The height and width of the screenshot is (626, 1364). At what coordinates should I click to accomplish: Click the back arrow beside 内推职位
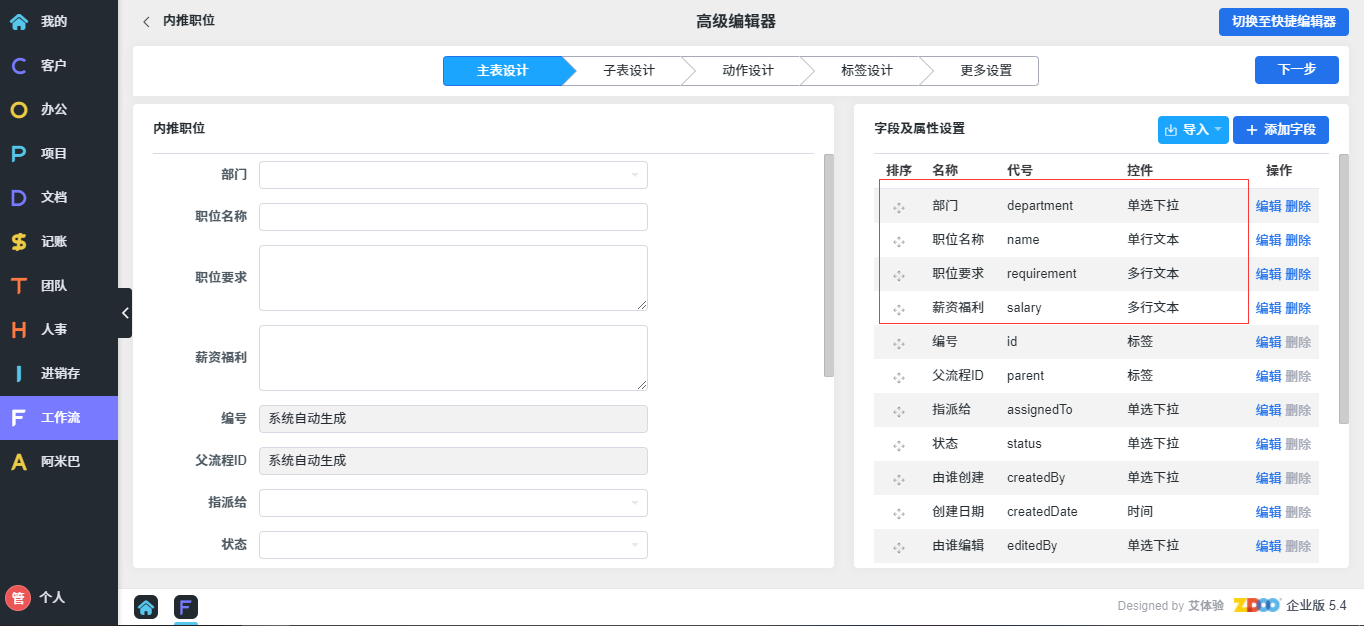pyautogui.click(x=147, y=21)
